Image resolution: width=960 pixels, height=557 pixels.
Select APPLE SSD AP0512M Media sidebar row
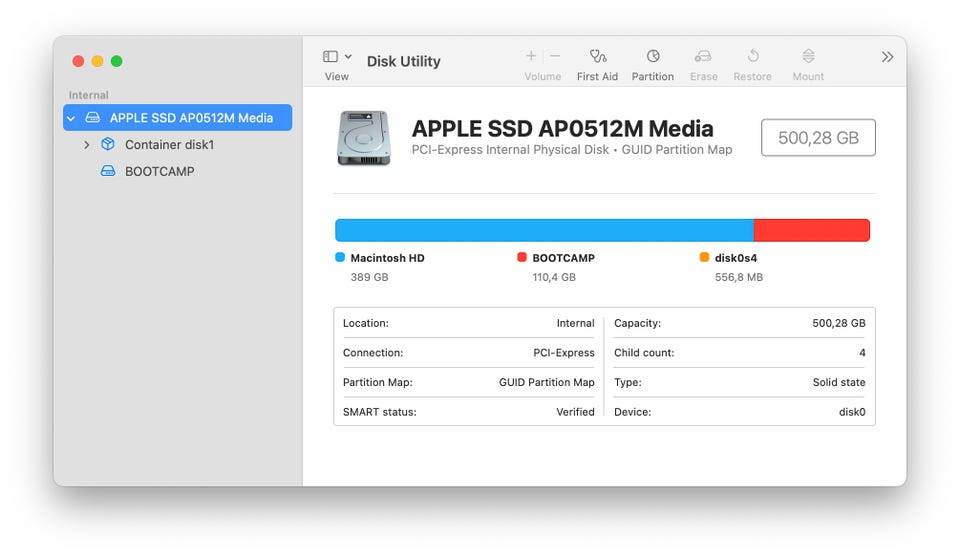point(178,118)
